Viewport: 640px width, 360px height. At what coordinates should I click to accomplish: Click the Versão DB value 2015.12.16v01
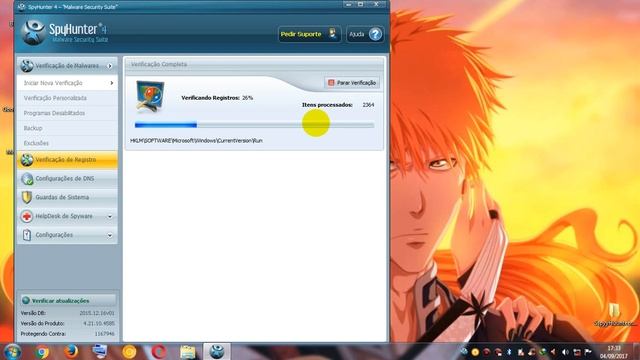pos(97,313)
